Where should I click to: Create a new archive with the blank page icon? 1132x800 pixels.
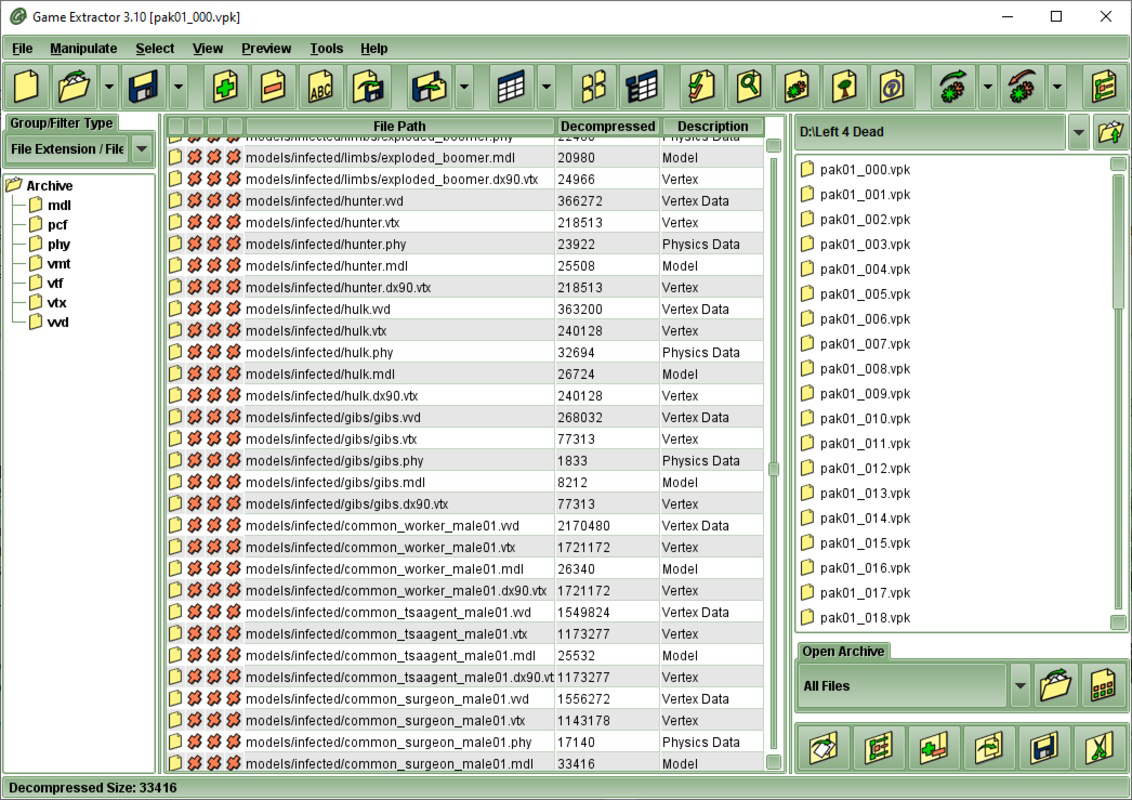25,87
